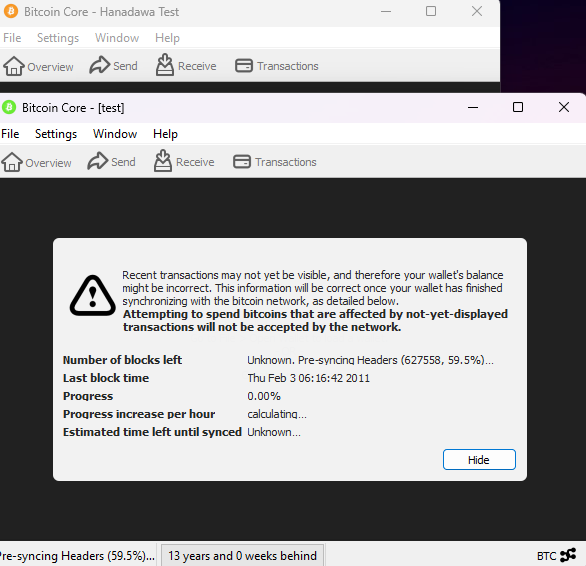
Task: Click the '13 years and 0 weeks behind' progress bar
Action: 242,556
